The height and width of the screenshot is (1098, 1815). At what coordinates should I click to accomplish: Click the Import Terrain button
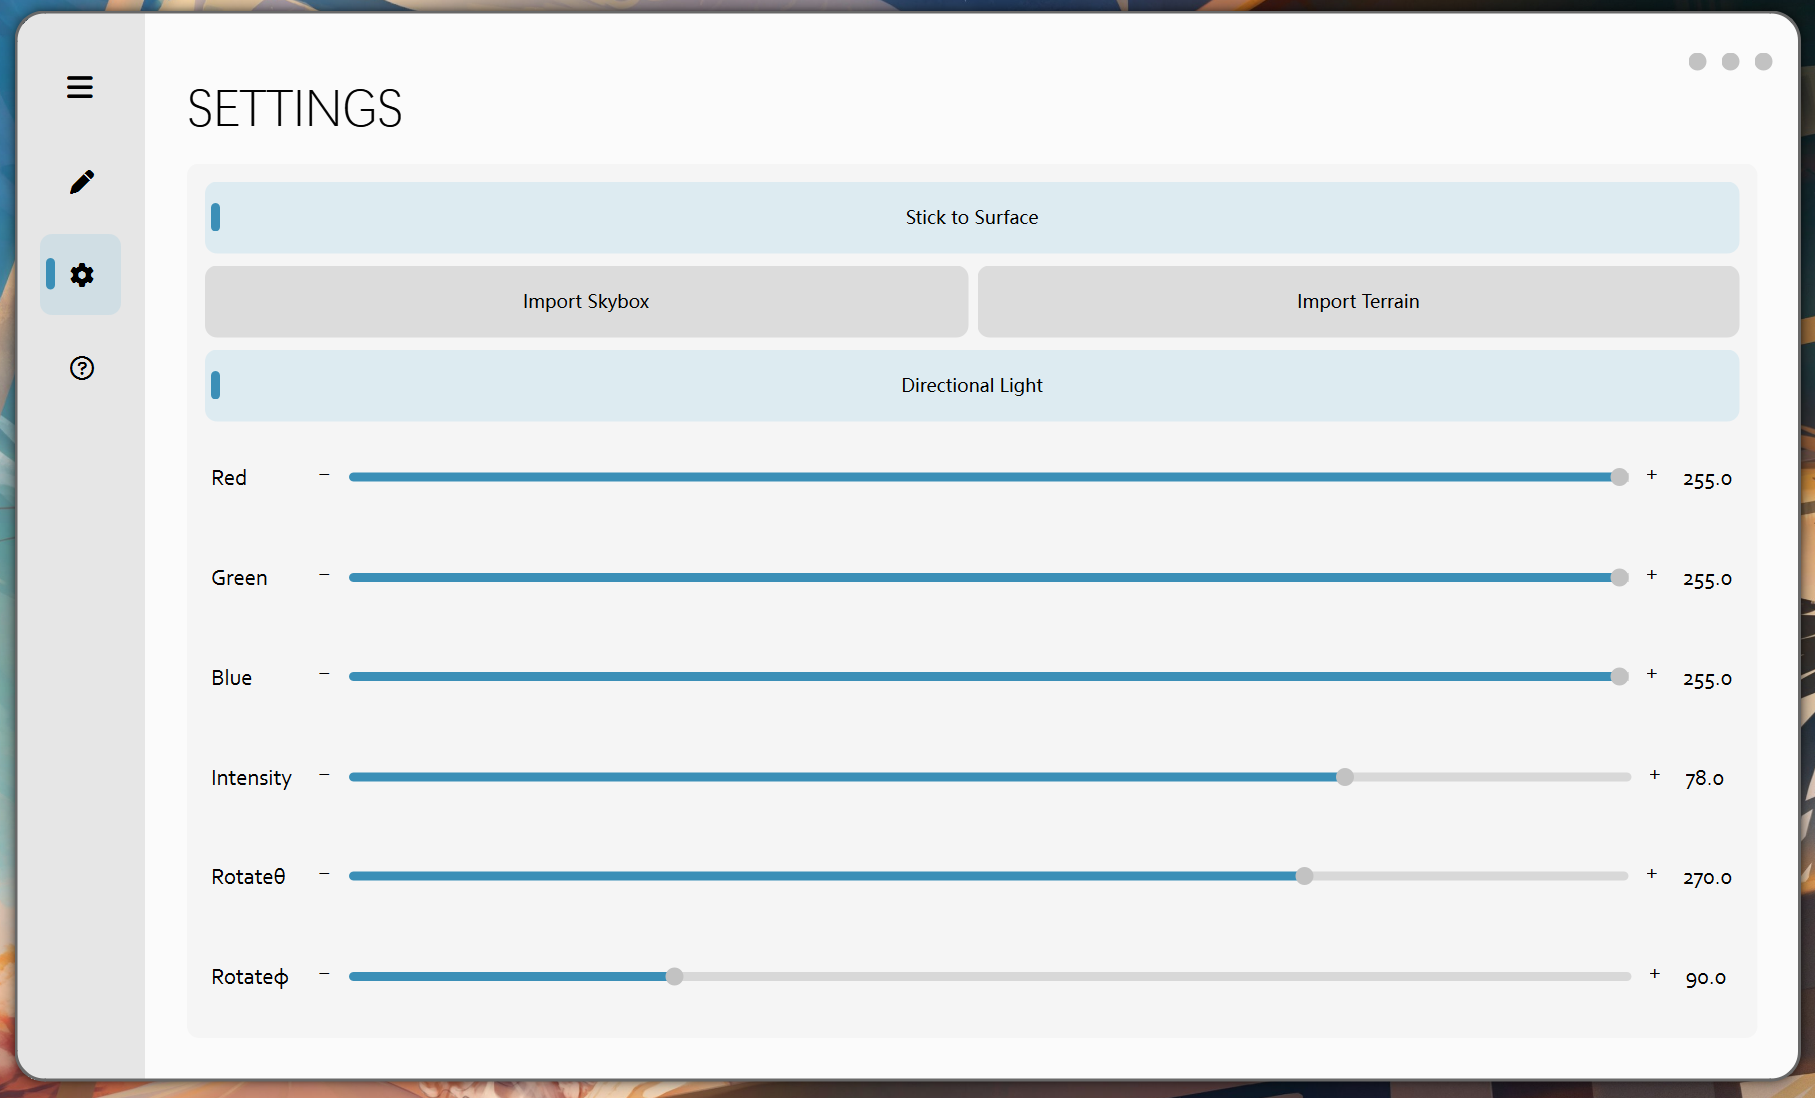point(1358,301)
